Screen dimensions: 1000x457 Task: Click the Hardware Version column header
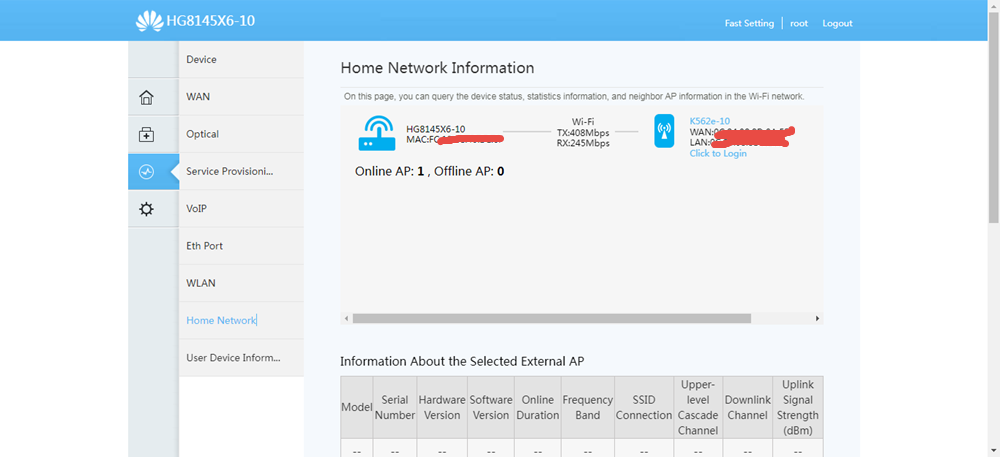click(442, 407)
